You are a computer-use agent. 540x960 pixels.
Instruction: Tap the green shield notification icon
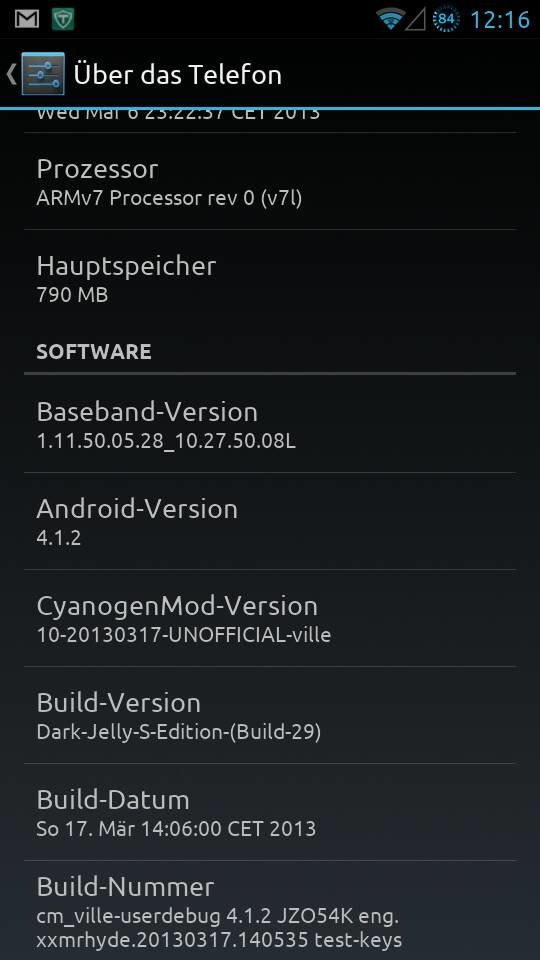coord(62,20)
